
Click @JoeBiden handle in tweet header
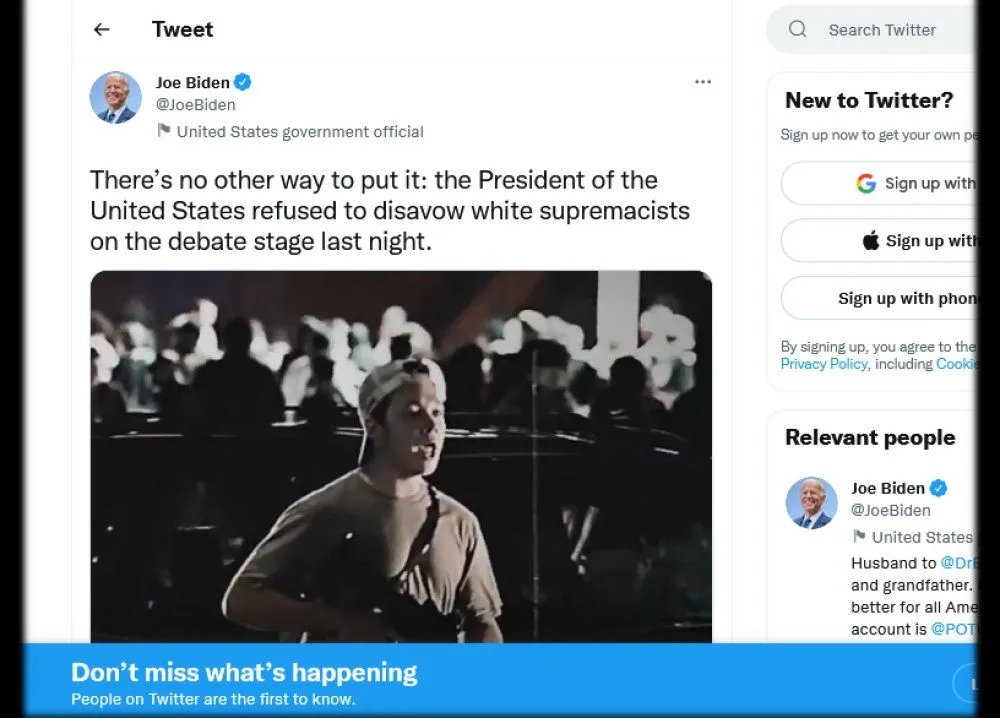pos(196,105)
